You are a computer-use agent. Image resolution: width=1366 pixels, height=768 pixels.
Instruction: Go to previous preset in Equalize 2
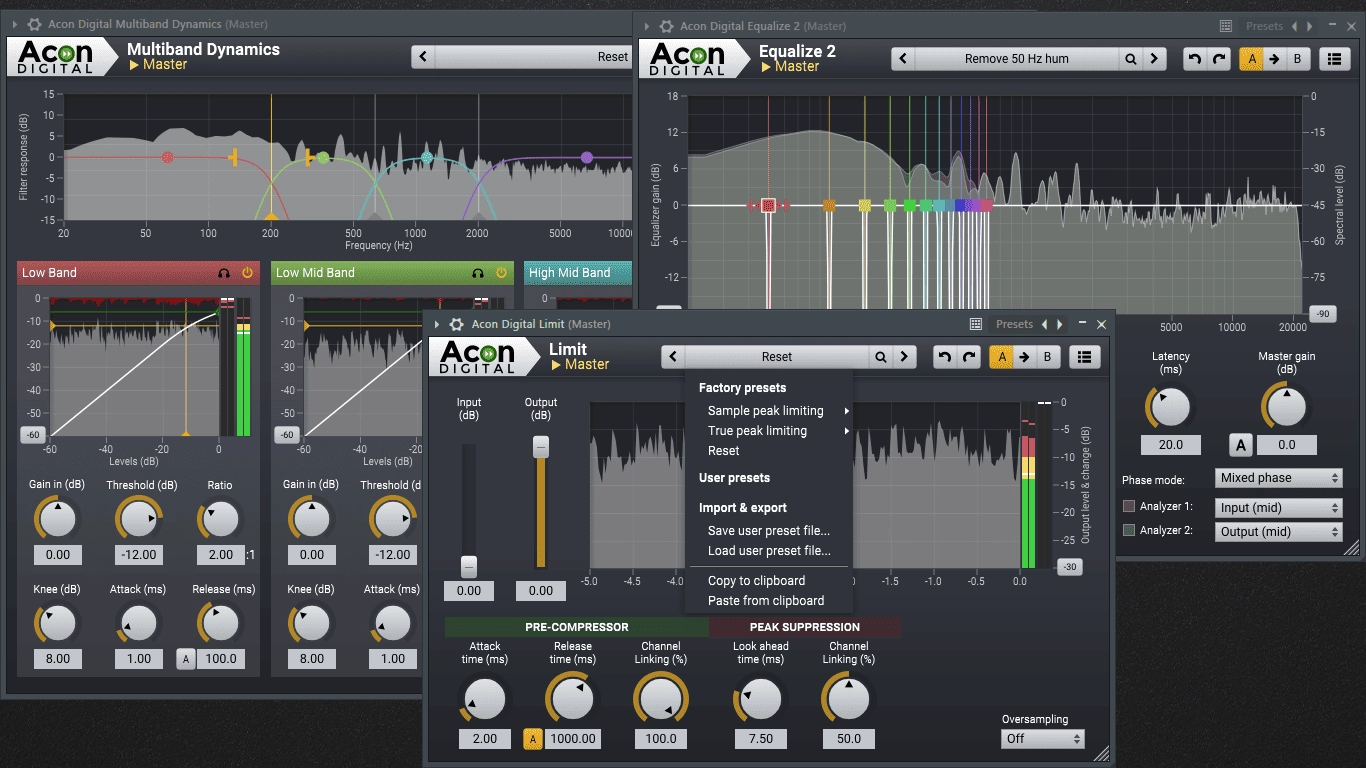[x=903, y=59]
